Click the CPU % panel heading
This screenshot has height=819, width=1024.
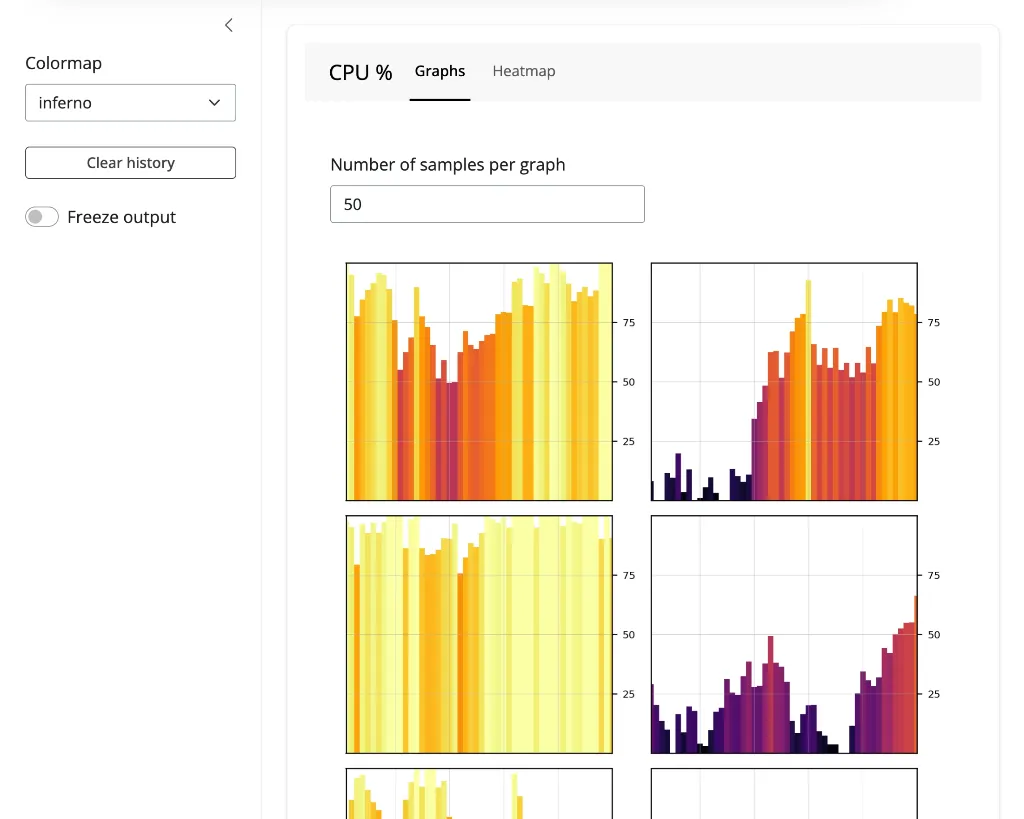(x=360, y=72)
